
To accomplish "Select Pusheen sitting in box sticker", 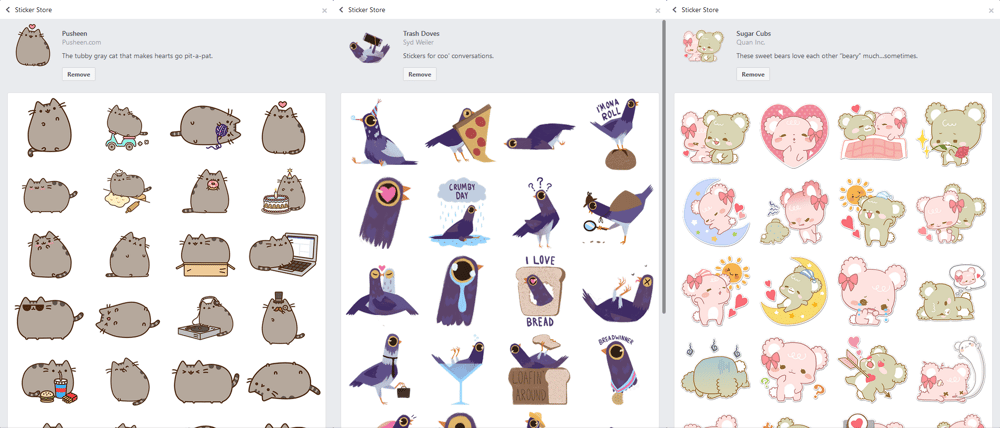I will [205, 255].
